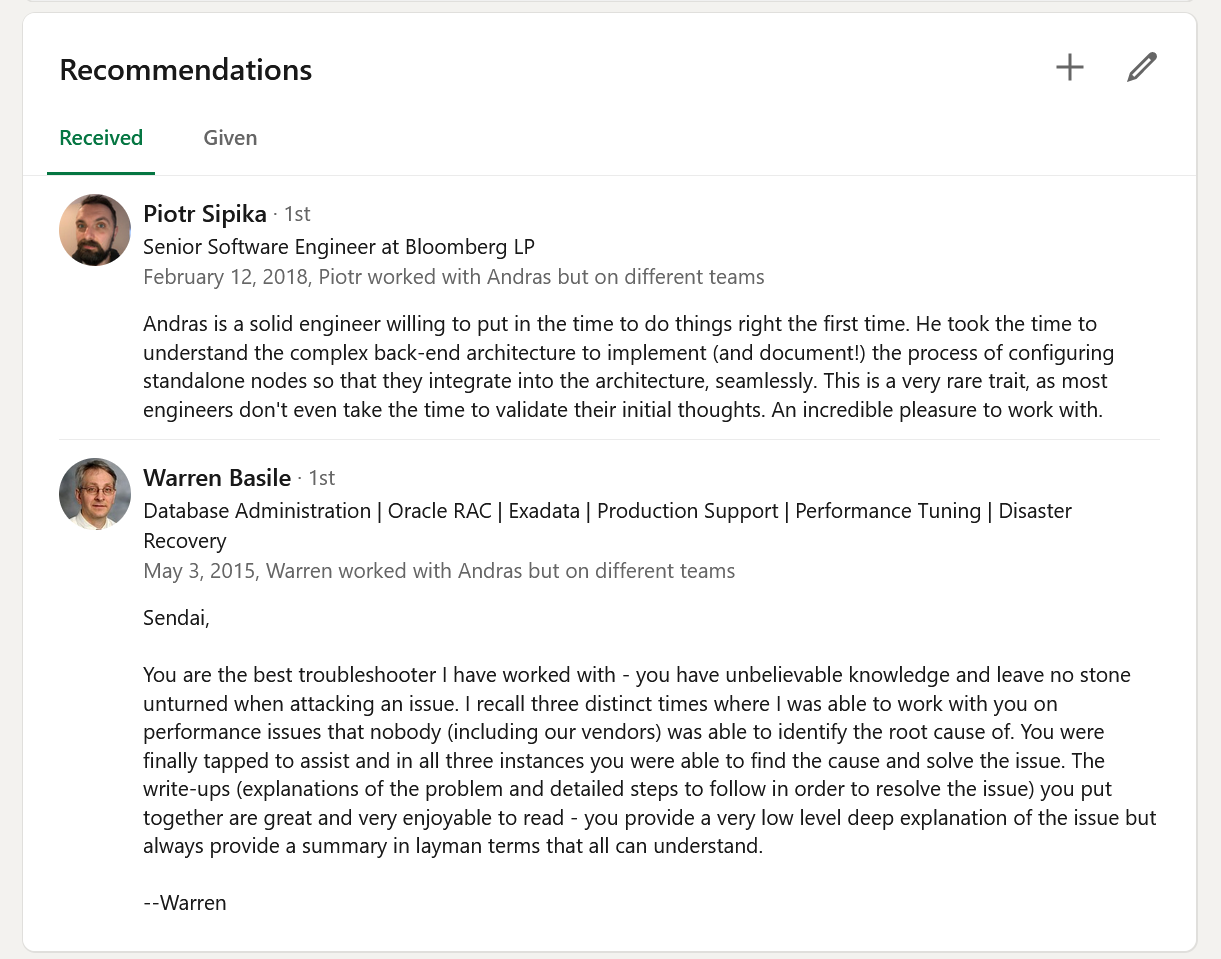Open Warren Basile's profile name link
Image resolution: width=1221 pixels, height=959 pixels.
(217, 478)
